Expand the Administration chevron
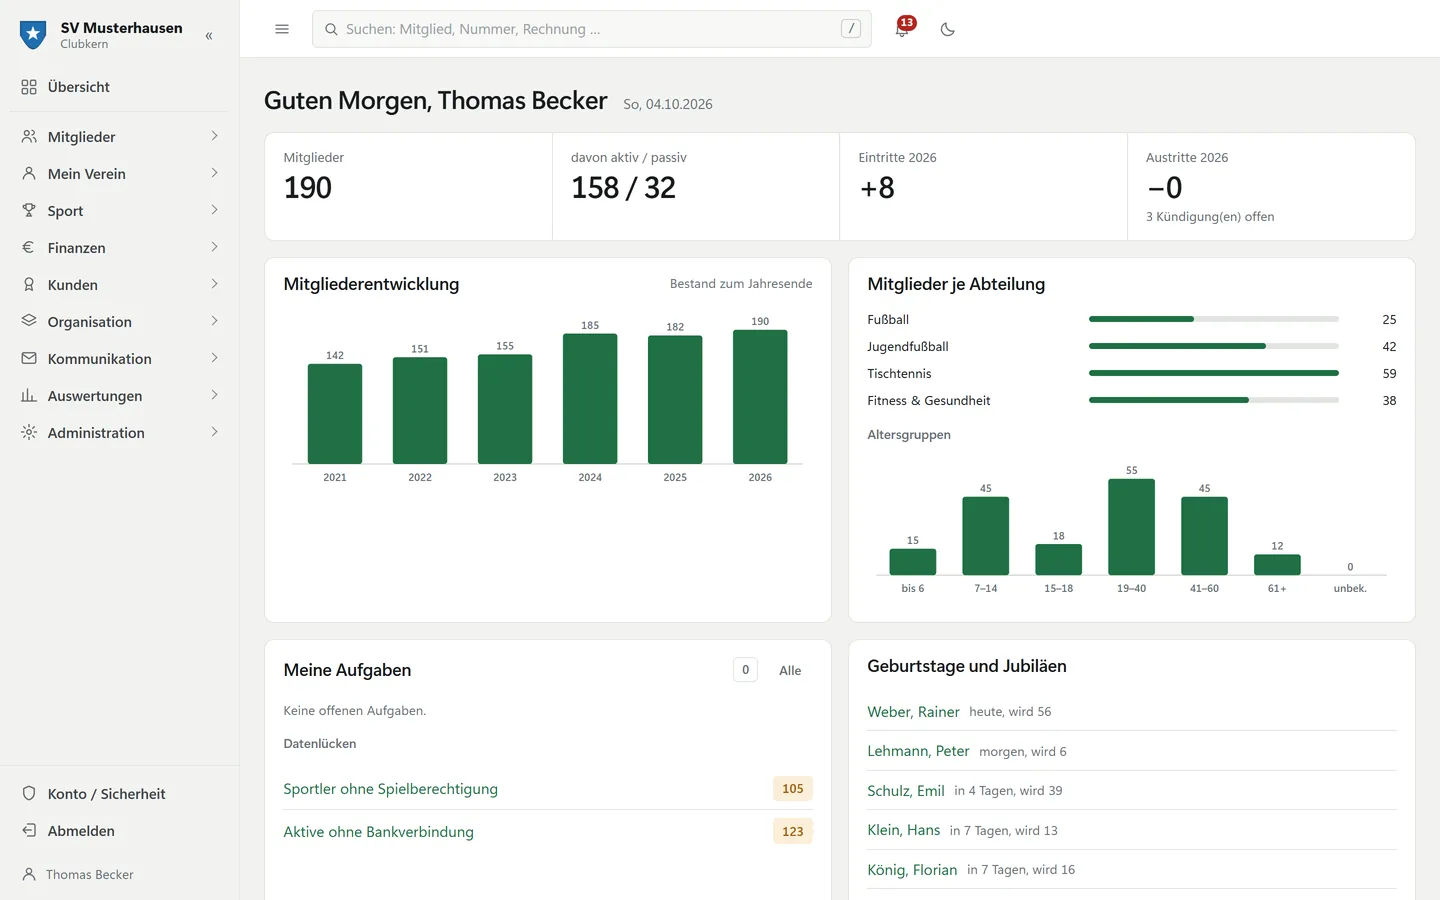This screenshot has height=900, width=1440. (x=214, y=432)
